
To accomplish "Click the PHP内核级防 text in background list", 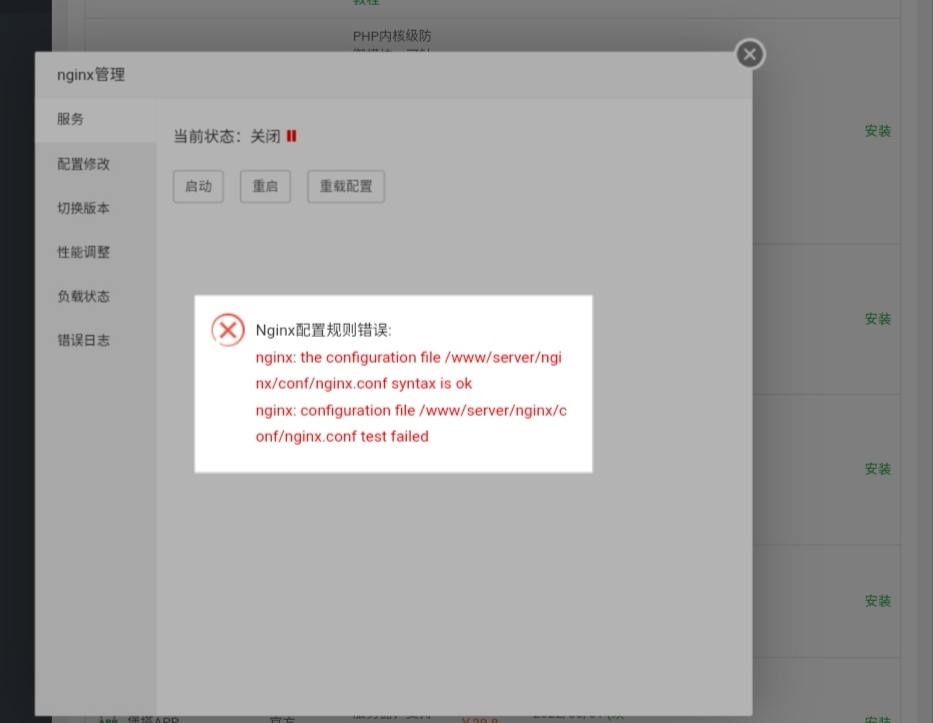I will tap(392, 36).
